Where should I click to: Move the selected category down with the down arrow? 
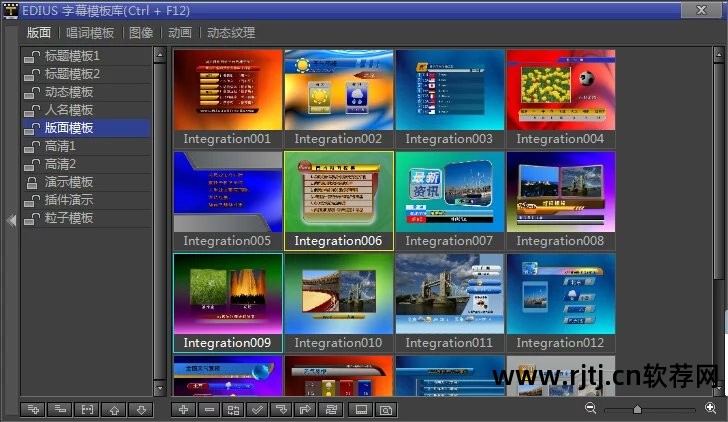[141, 409]
